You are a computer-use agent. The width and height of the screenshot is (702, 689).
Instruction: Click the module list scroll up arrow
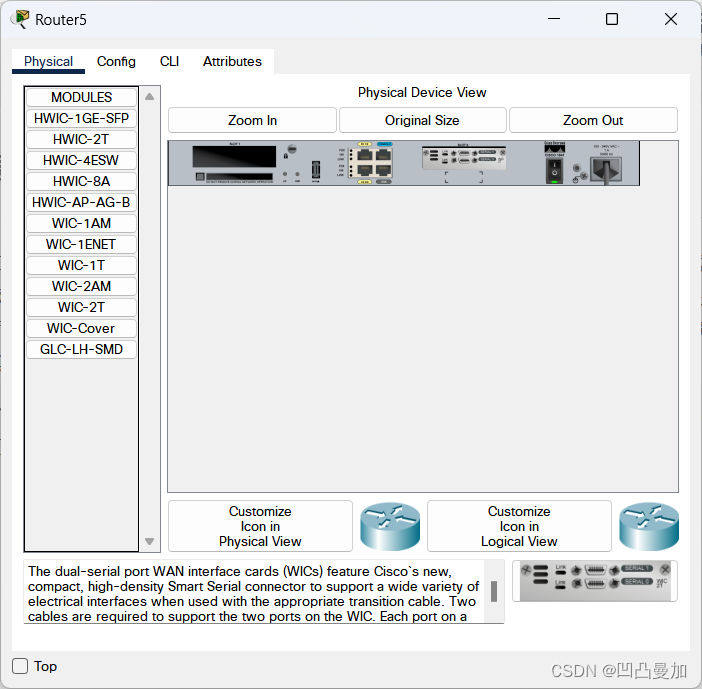point(150,97)
